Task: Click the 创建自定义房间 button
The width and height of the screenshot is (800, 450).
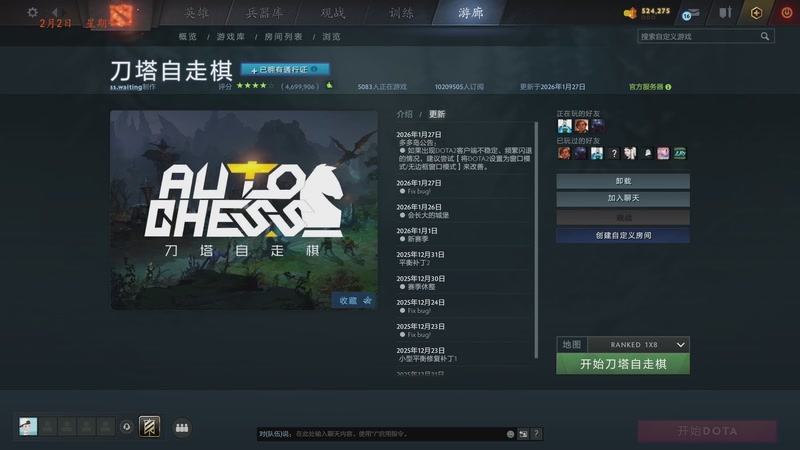Action: (x=623, y=235)
